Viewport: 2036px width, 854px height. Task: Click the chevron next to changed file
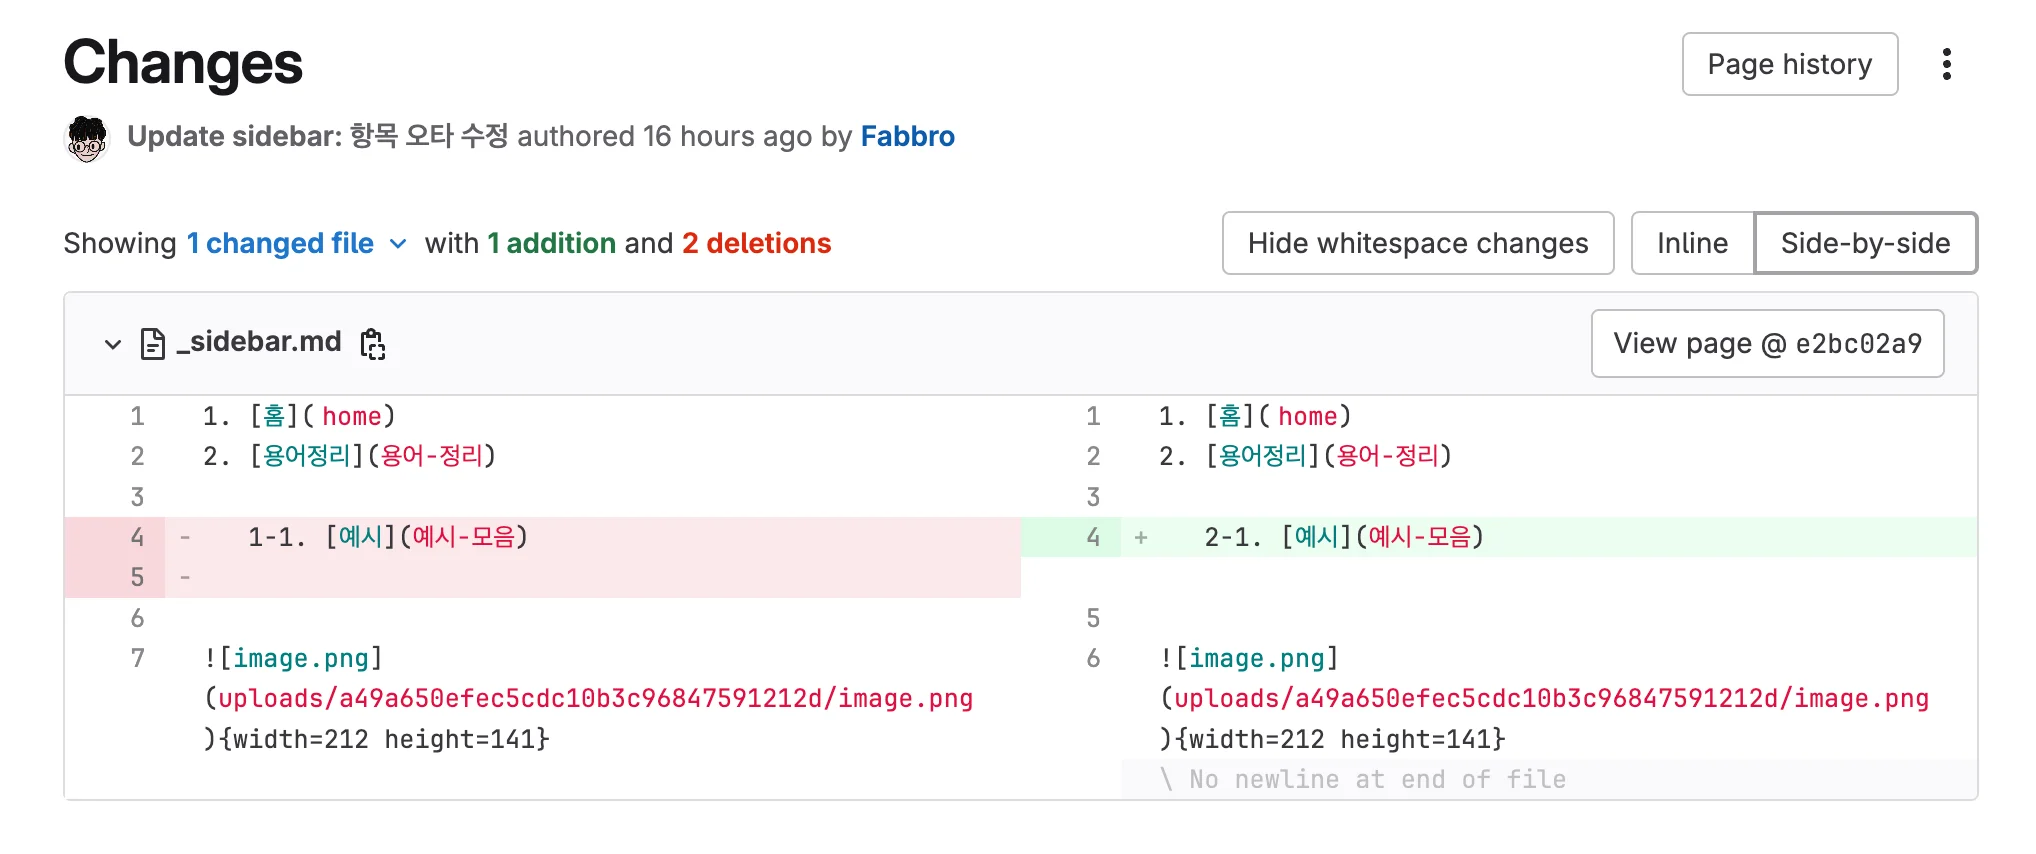(398, 244)
